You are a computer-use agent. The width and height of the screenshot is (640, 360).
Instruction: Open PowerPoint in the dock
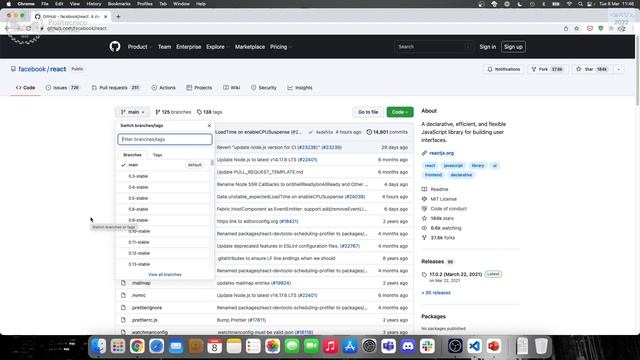(x=493, y=346)
